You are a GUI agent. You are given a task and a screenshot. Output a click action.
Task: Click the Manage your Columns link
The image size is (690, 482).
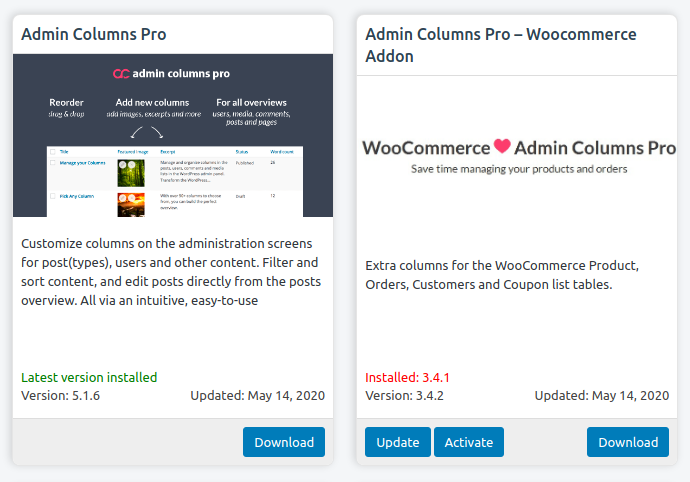[82, 162]
